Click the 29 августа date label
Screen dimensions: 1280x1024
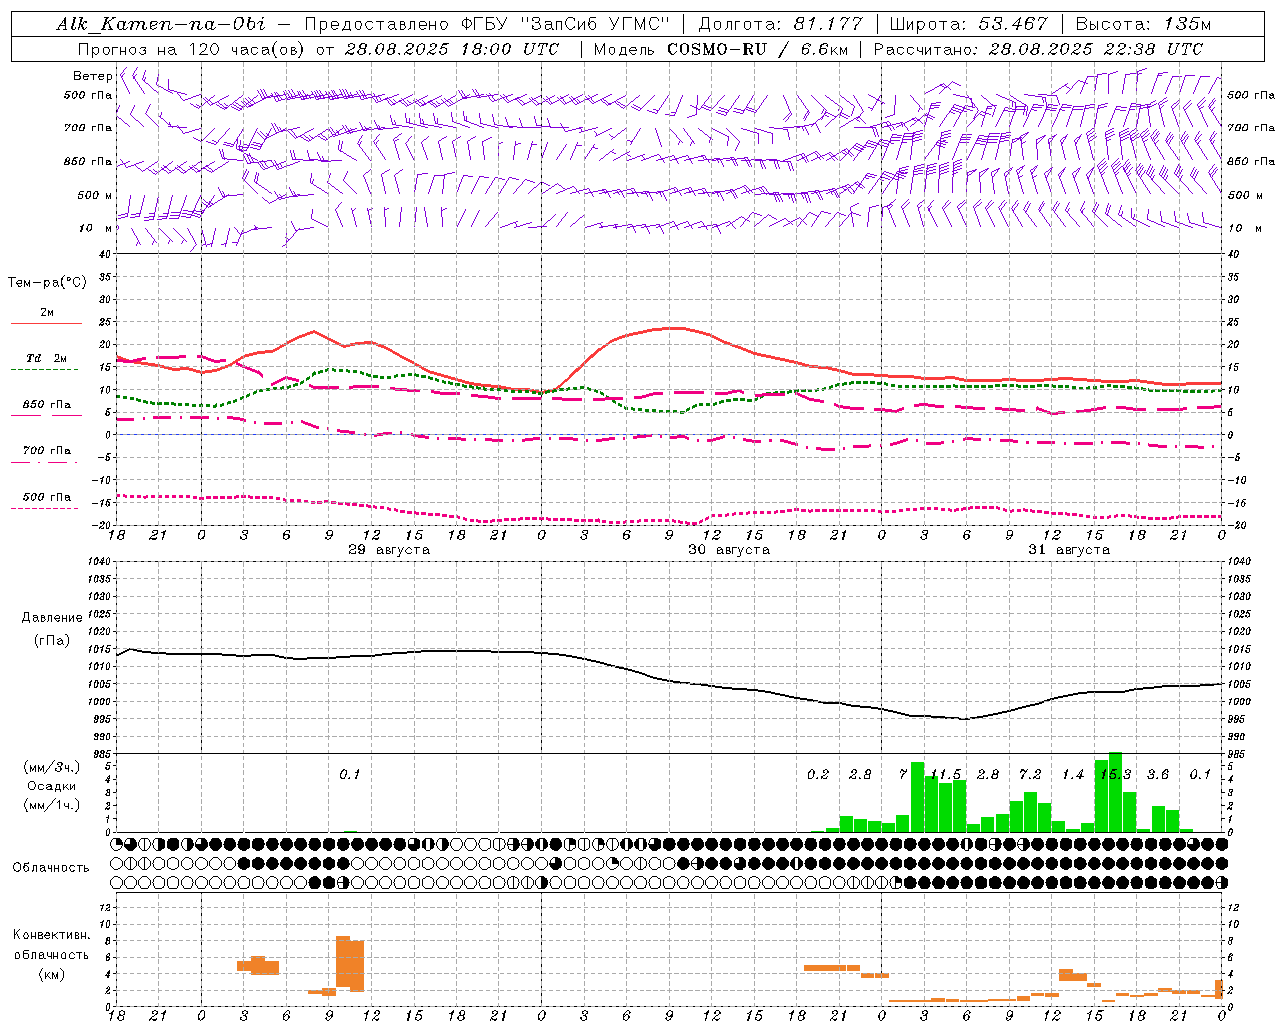[389, 550]
